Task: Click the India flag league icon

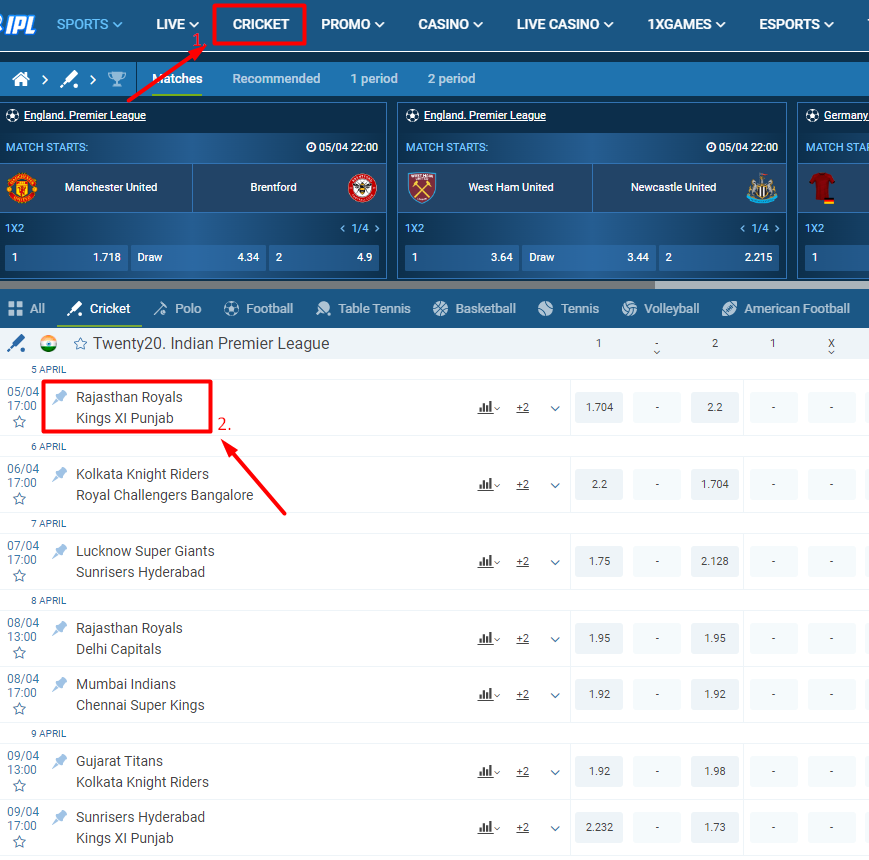Action: click(x=49, y=344)
